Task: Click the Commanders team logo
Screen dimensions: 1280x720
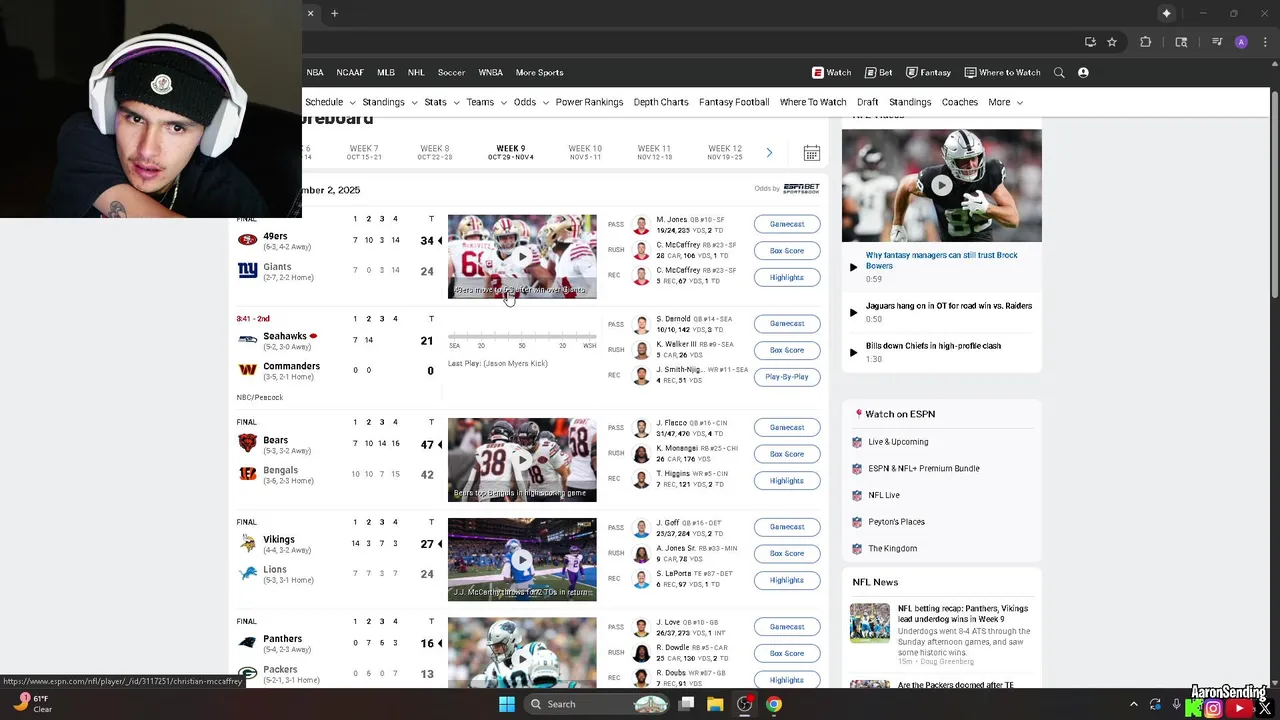Action: click(x=247, y=370)
